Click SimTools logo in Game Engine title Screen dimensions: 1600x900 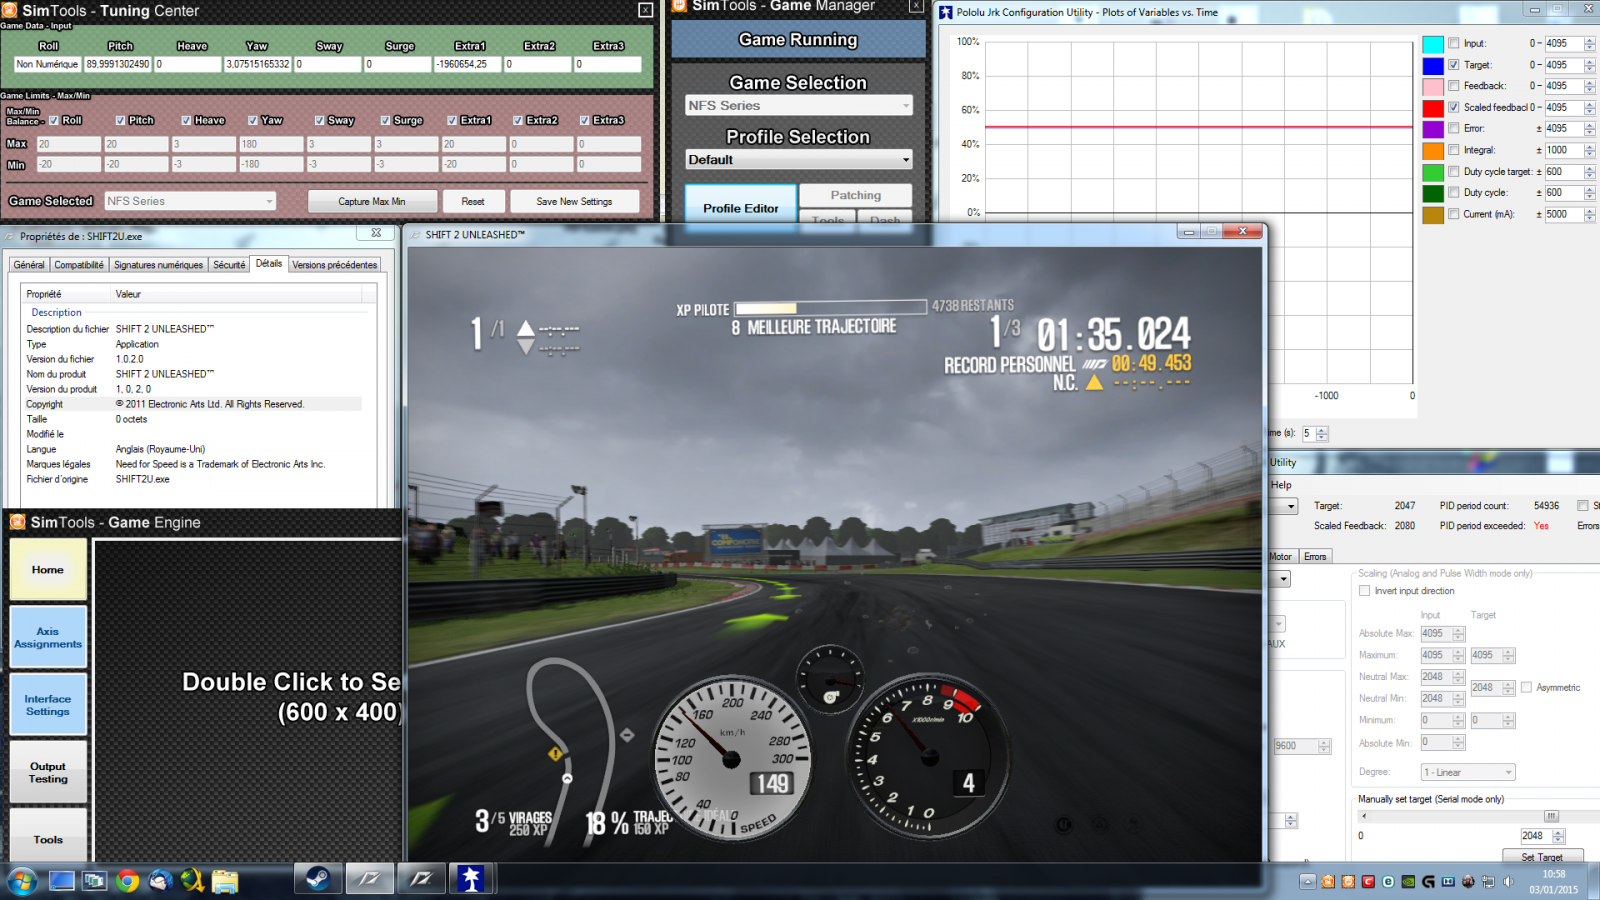(x=17, y=522)
